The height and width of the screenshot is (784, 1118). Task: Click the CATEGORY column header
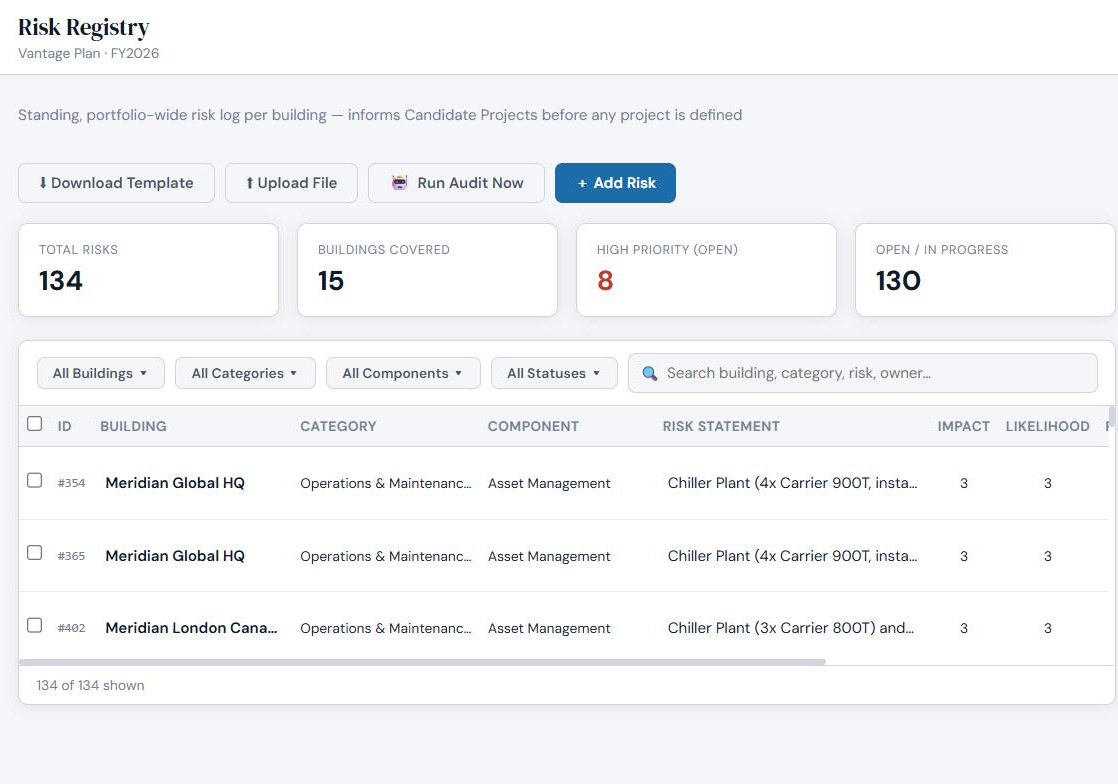click(x=338, y=426)
